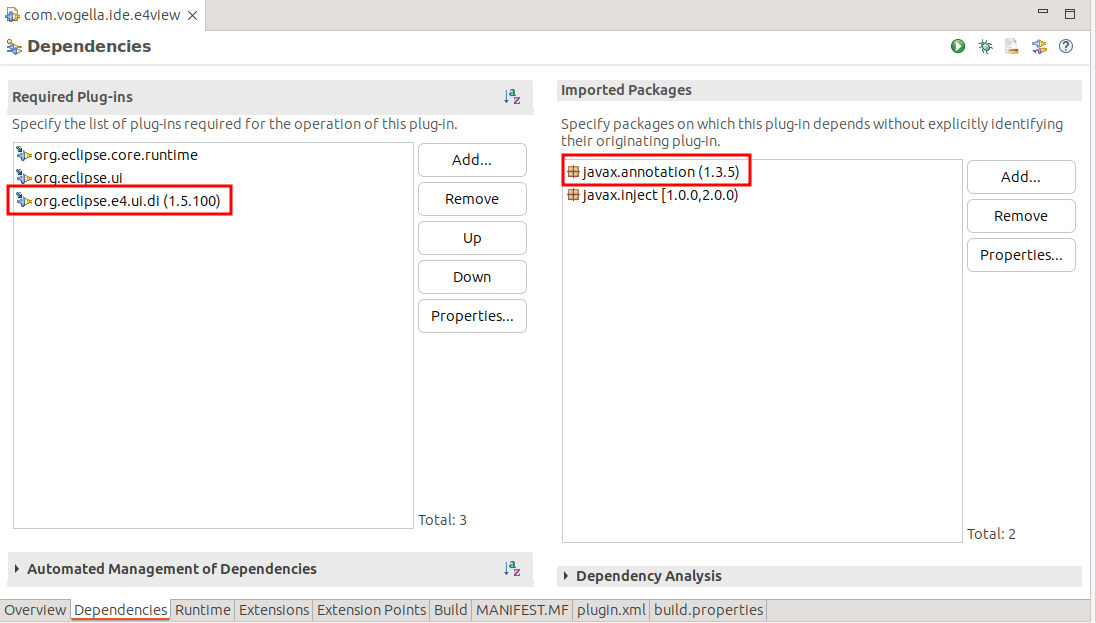This screenshot has width=1096, height=623.
Task: Add a required plug-in
Action: 472,160
